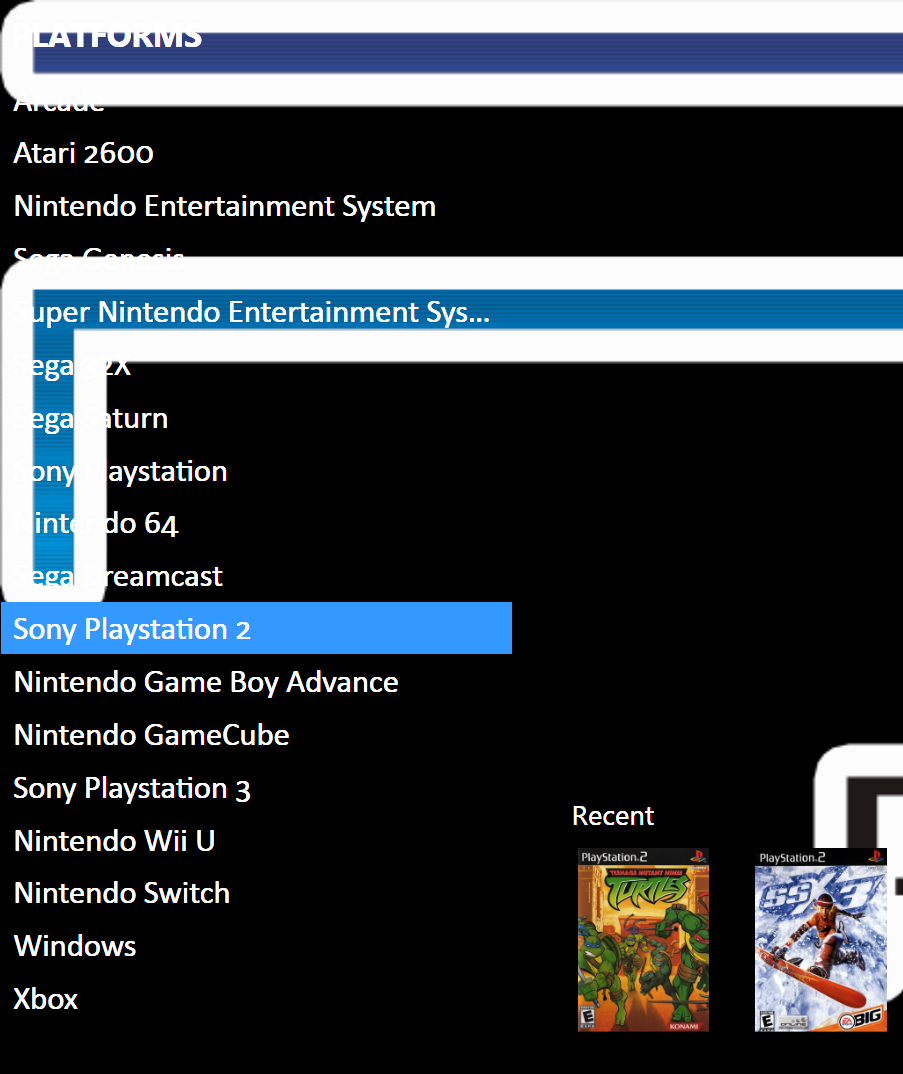Select Sony Playstation 3 platform

[x=256, y=788]
